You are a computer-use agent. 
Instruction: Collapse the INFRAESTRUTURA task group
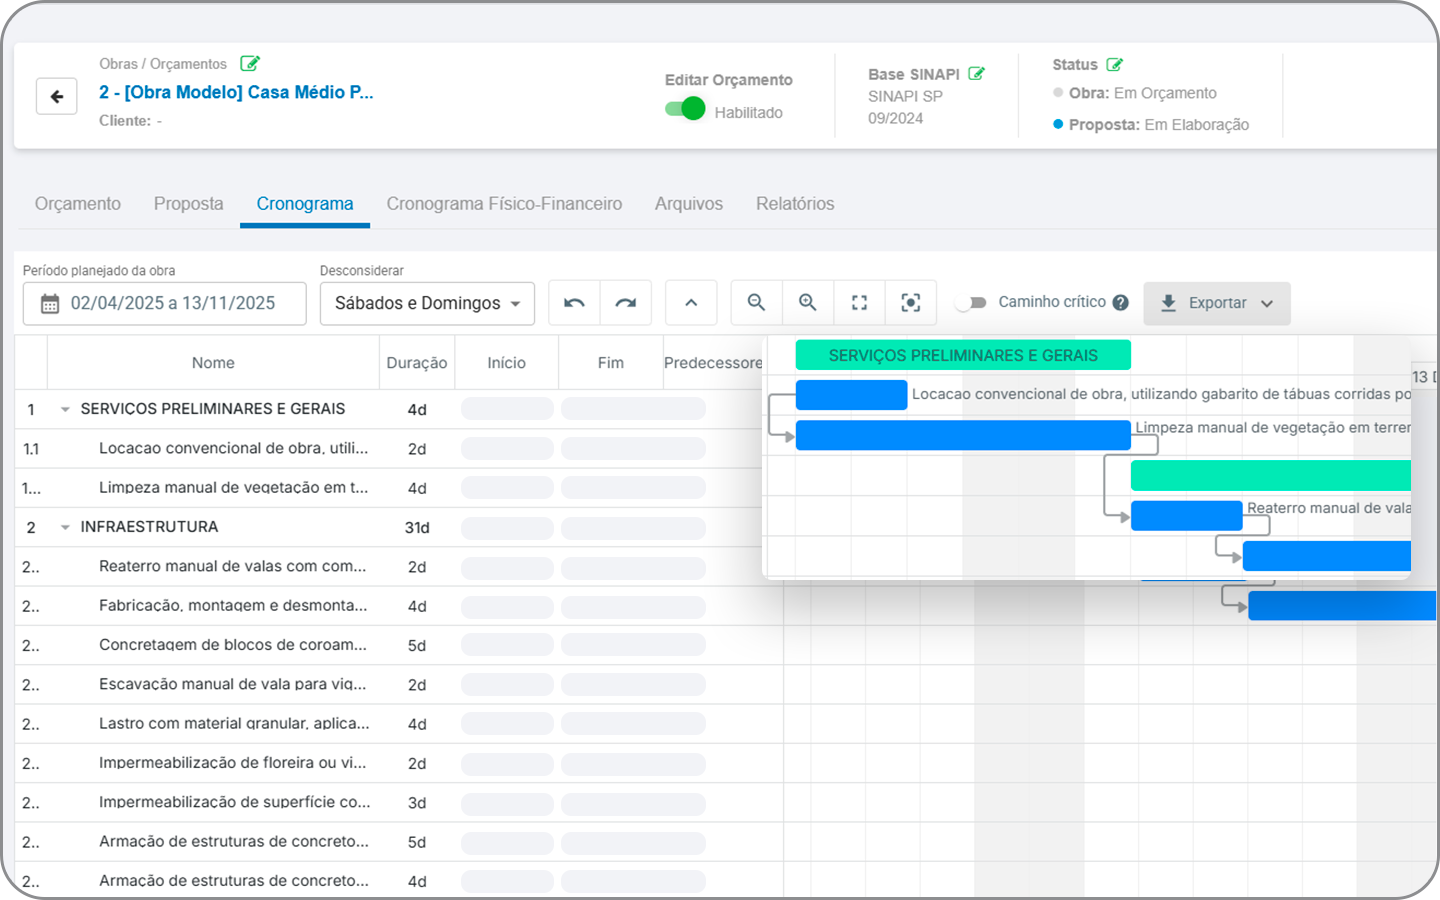(65, 528)
